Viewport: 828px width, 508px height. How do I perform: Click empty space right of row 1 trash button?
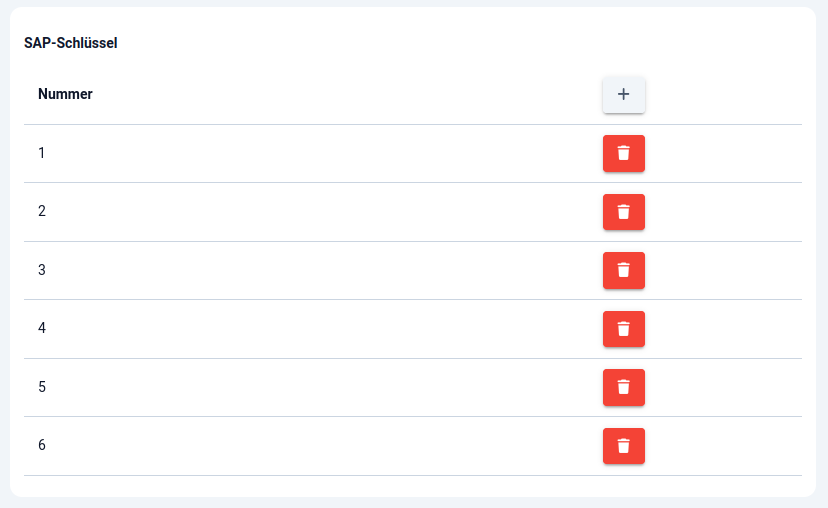pyautogui.click(x=725, y=153)
